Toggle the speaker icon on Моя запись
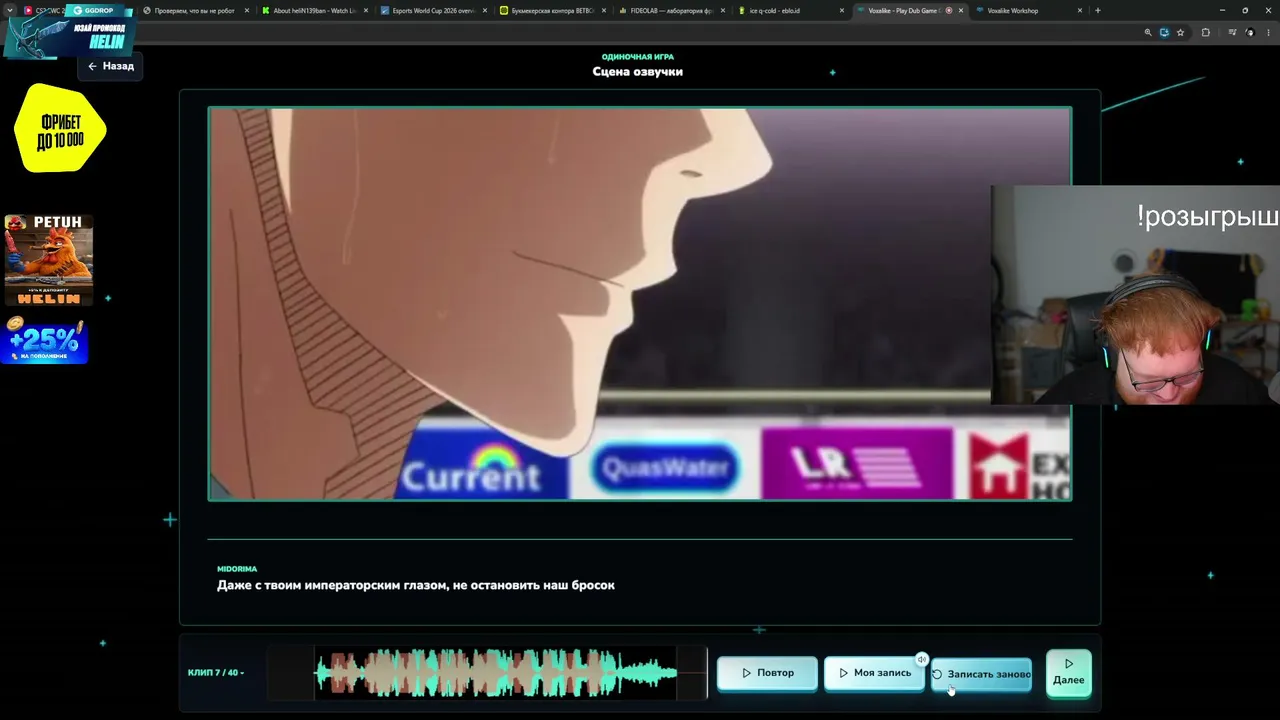The height and width of the screenshot is (720, 1280). coord(922,659)
